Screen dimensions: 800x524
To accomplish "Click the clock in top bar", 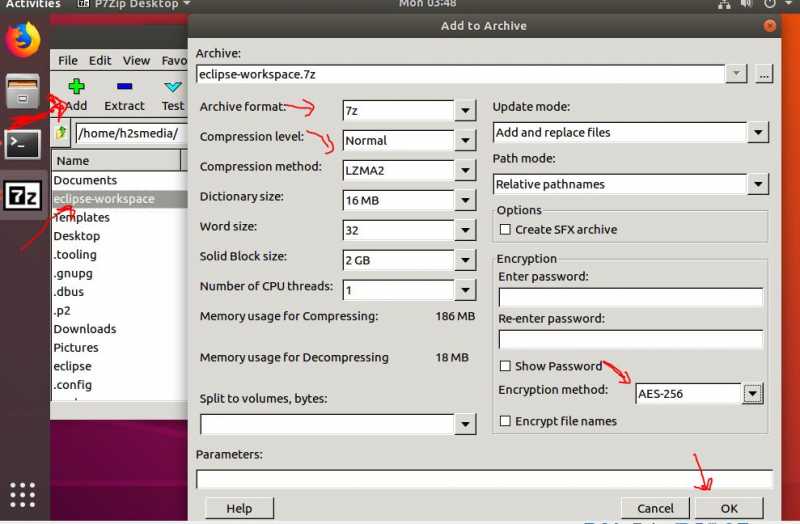I will (x=428, y=4).
